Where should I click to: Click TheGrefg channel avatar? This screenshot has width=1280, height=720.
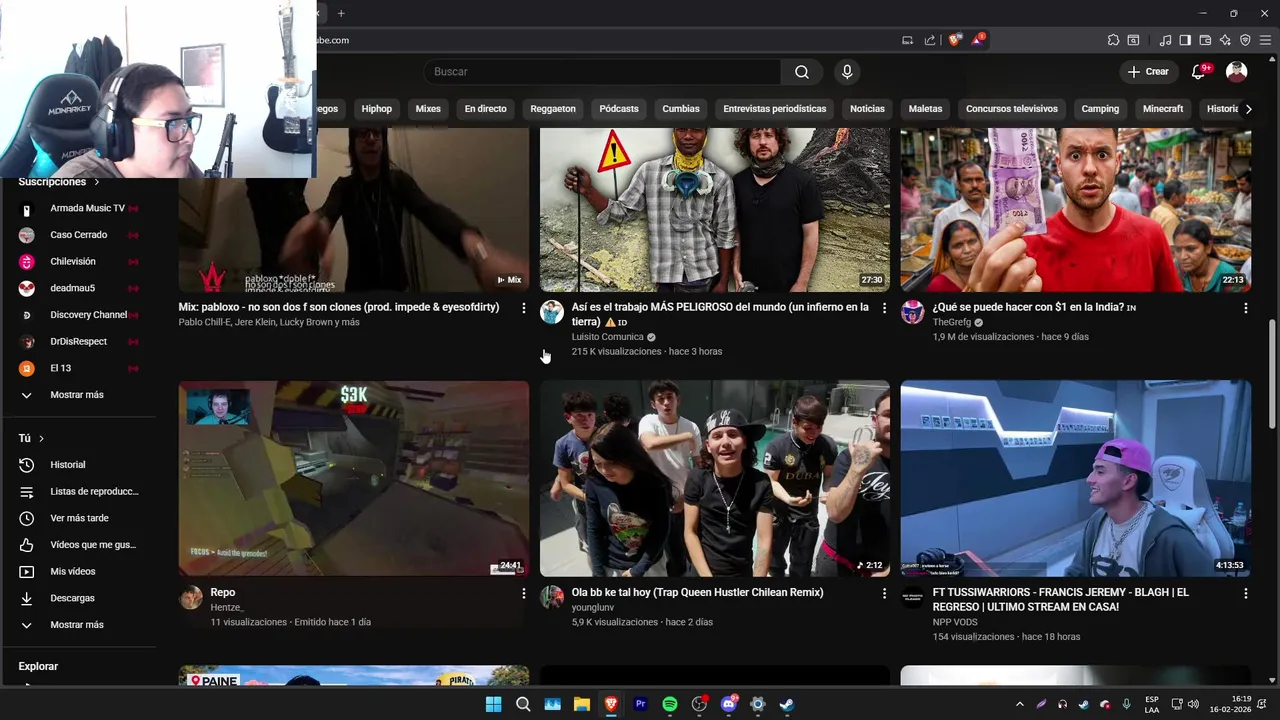click(x=912, y=312)
